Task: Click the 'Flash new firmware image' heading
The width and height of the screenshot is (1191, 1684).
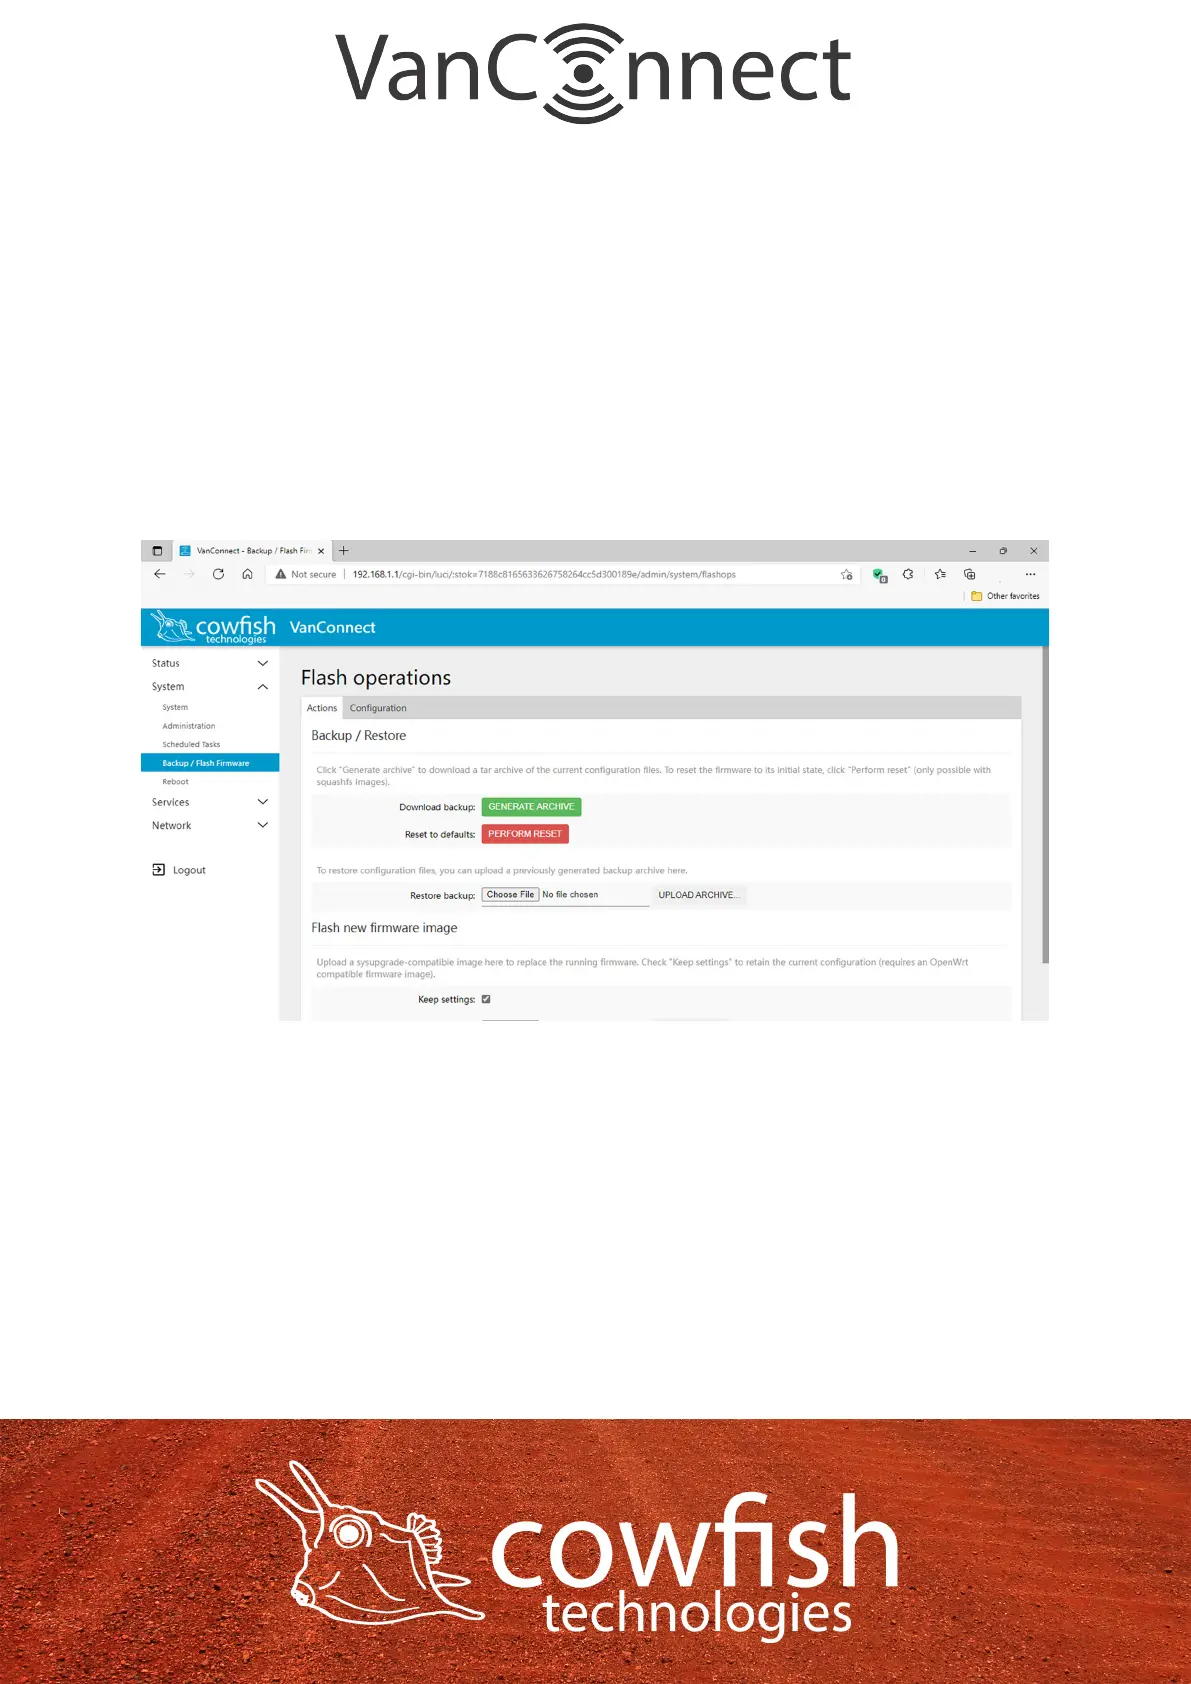Action: pos(384,928)
